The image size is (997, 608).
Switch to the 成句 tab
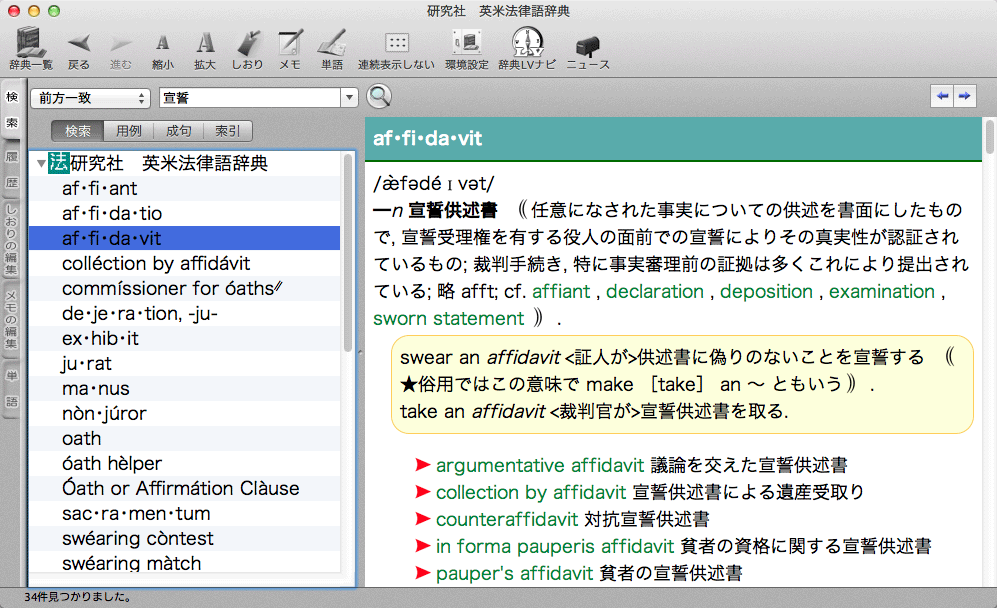(178, 131)
